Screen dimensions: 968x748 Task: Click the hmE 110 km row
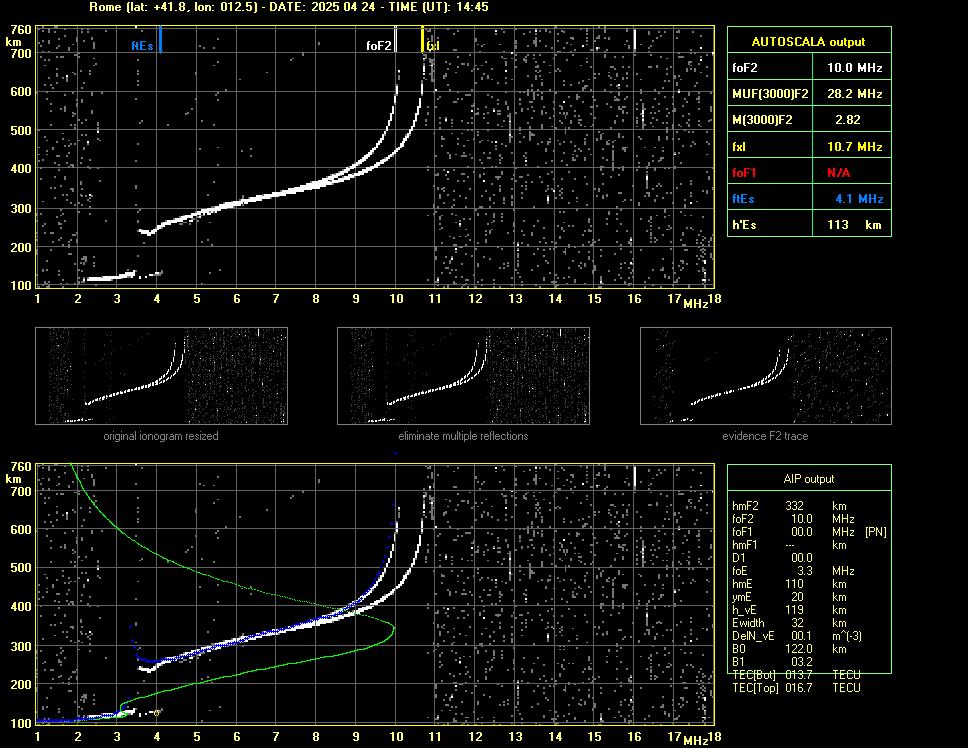pyautogui.click(x=790, y=584)
